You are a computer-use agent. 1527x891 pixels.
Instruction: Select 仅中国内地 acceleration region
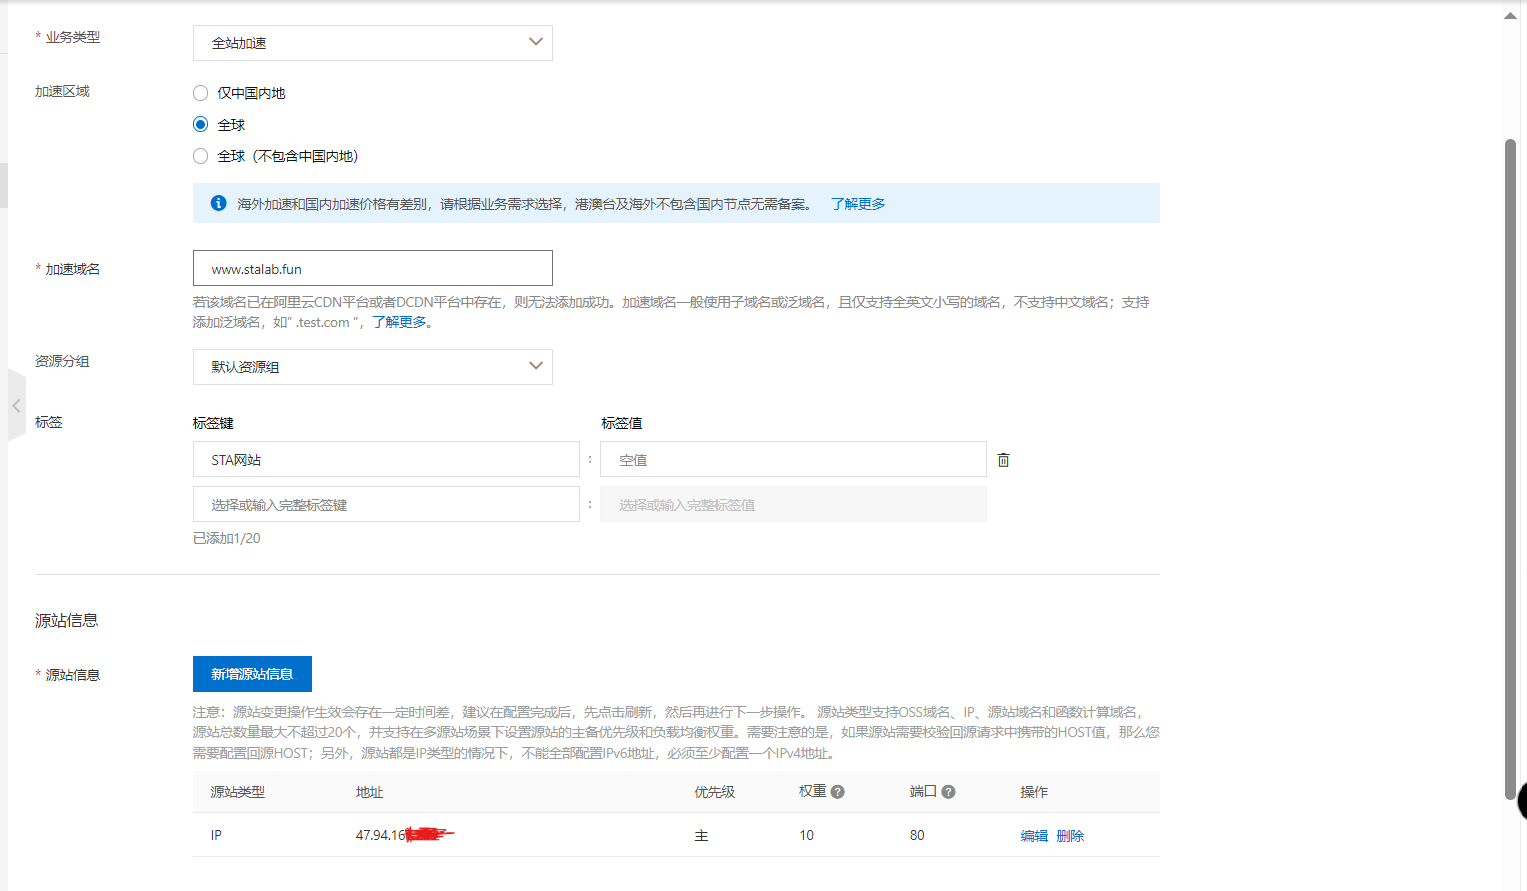[x=201, y=93]
